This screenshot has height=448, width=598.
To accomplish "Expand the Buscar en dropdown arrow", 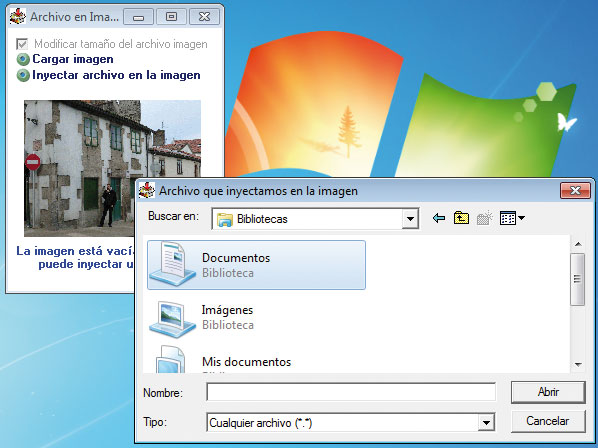I will coord(410,219).
